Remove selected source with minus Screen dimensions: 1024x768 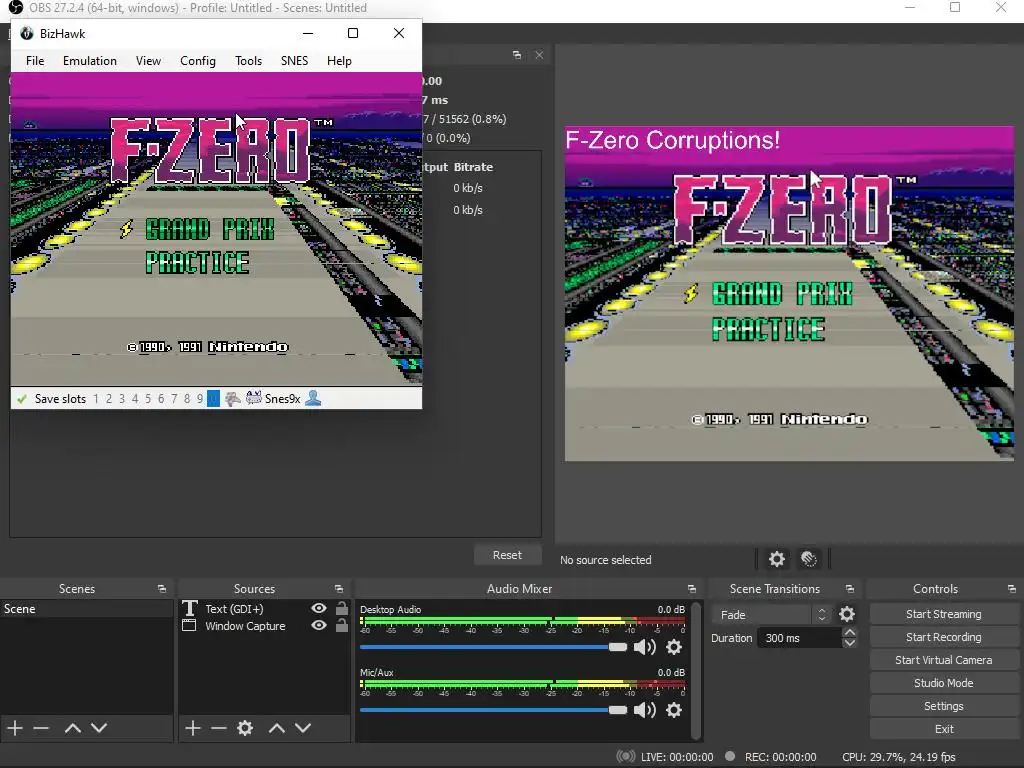pyautogui.click(x=219, y=728)
